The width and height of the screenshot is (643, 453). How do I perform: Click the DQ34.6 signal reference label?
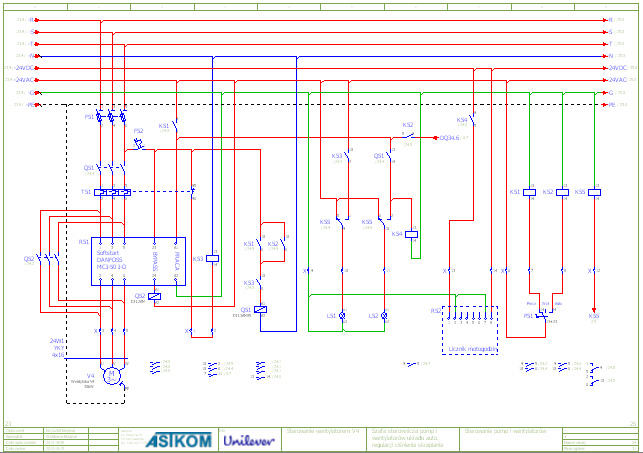point(449,138)
